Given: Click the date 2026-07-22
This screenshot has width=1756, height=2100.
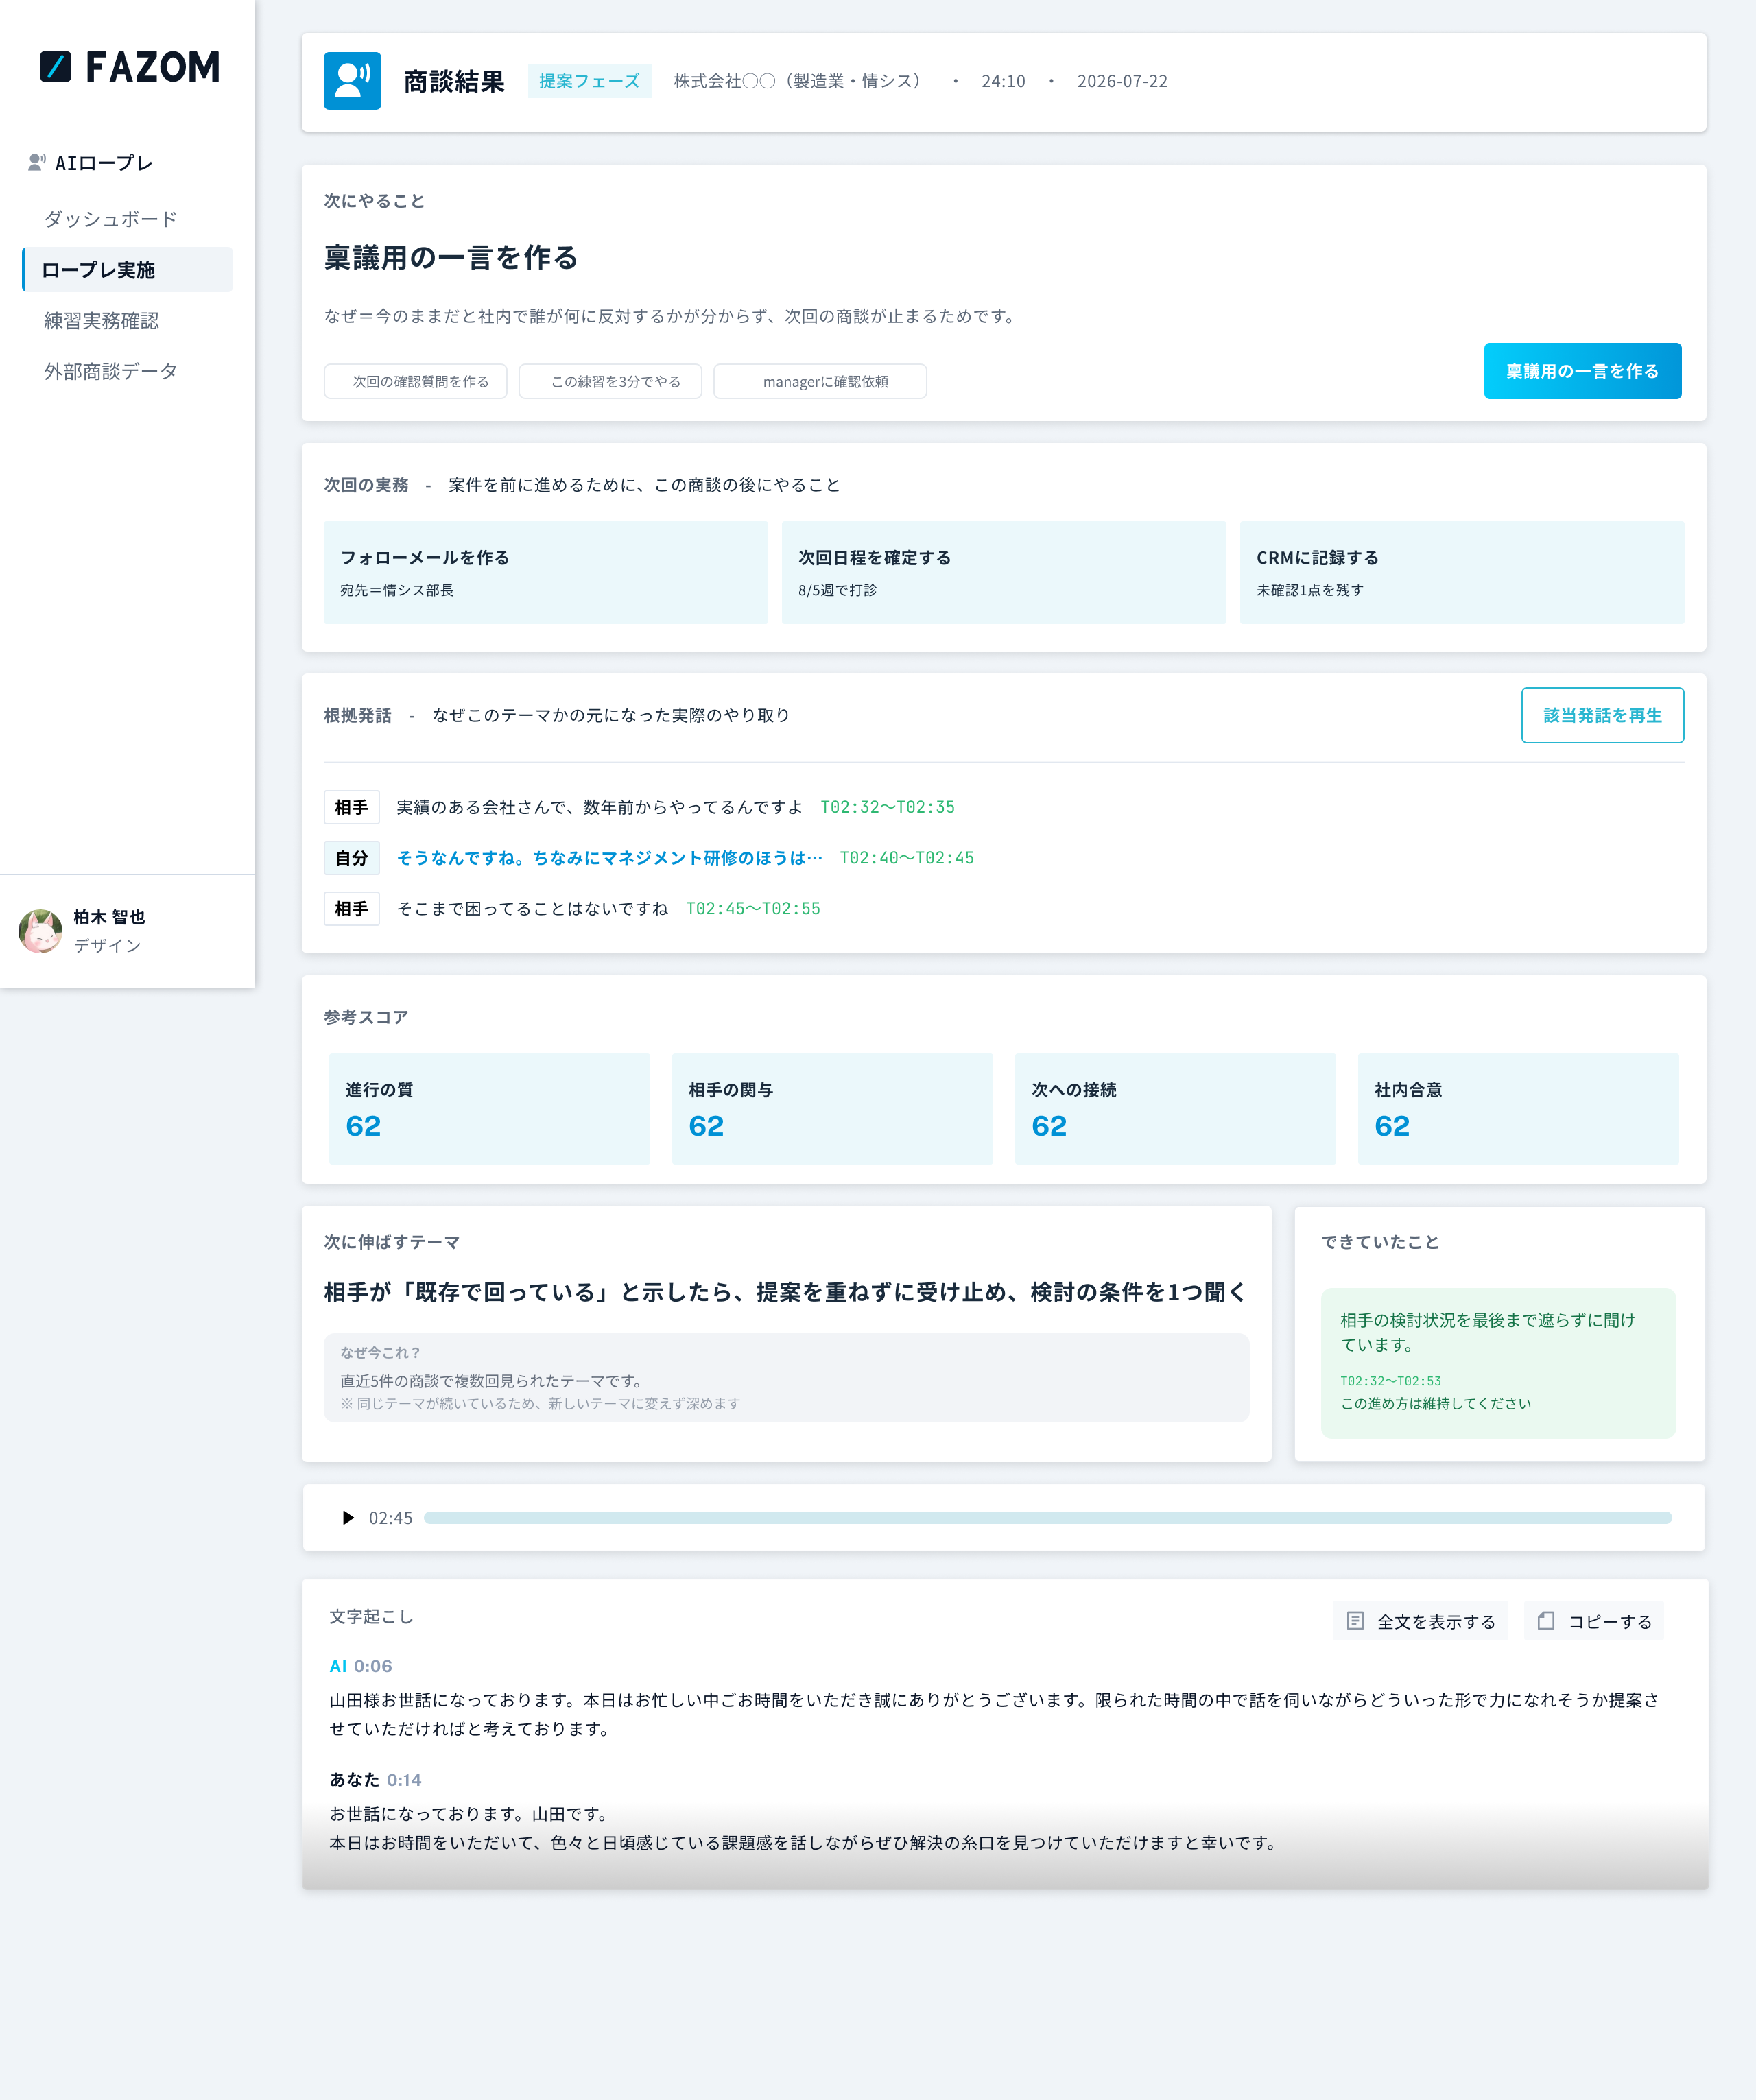Looking at the screenshot, I should (x=1122, y=81).
